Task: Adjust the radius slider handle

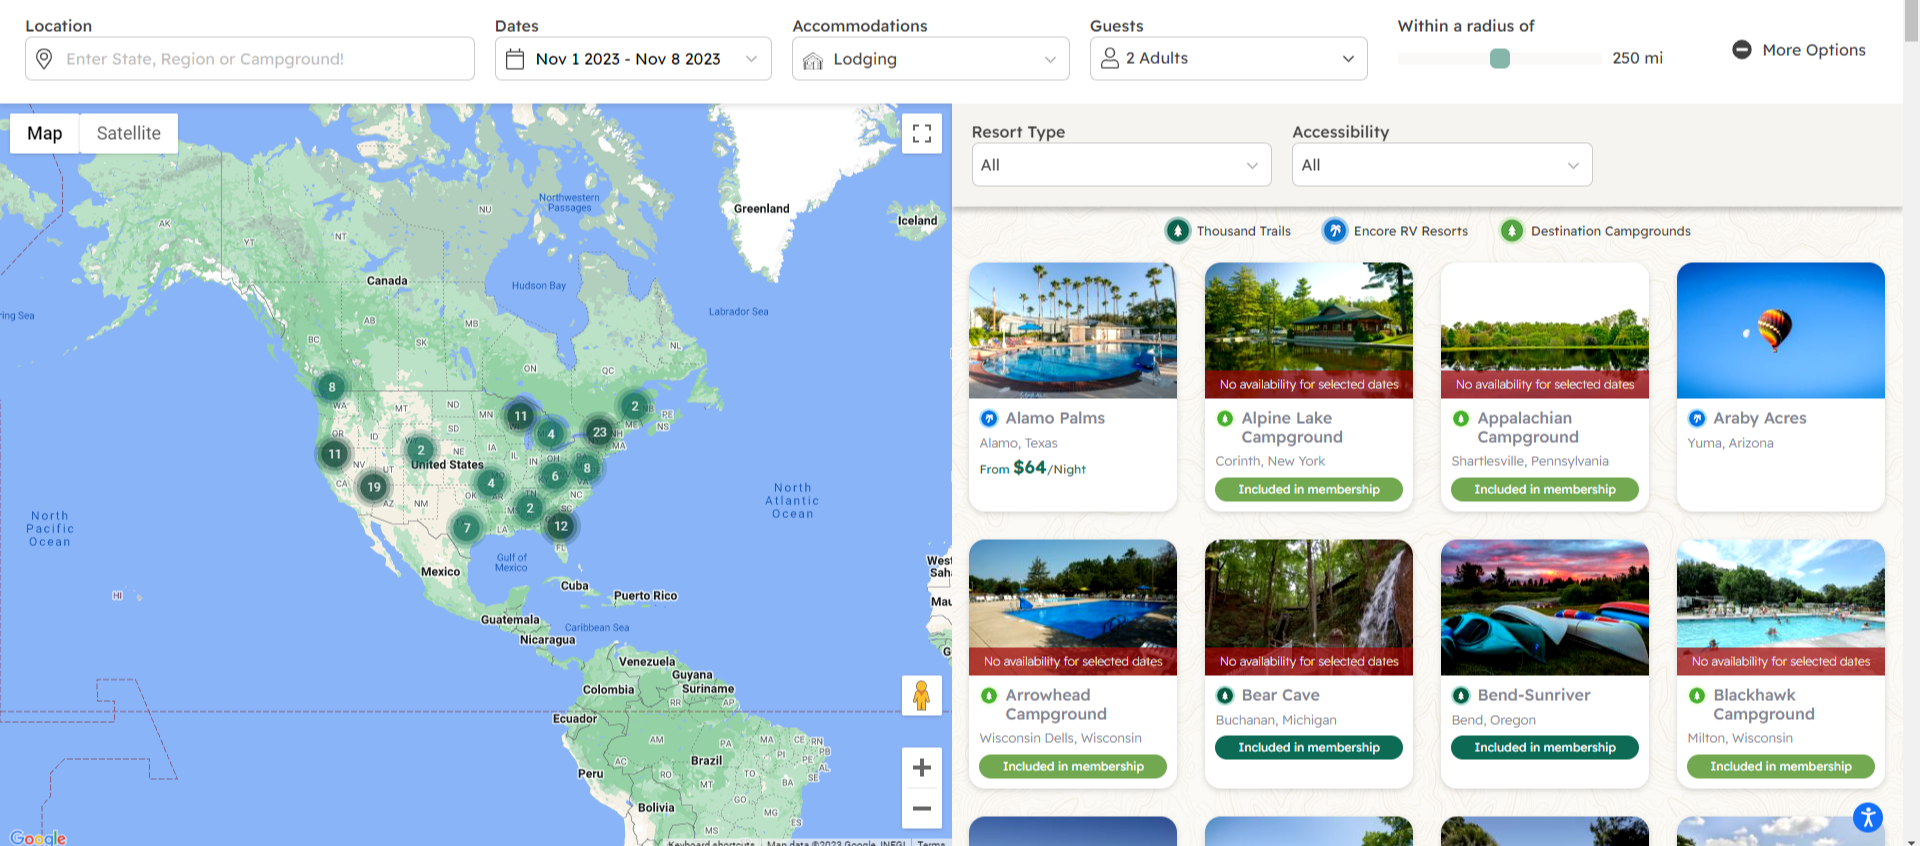Action: [x=1499, y=59]
